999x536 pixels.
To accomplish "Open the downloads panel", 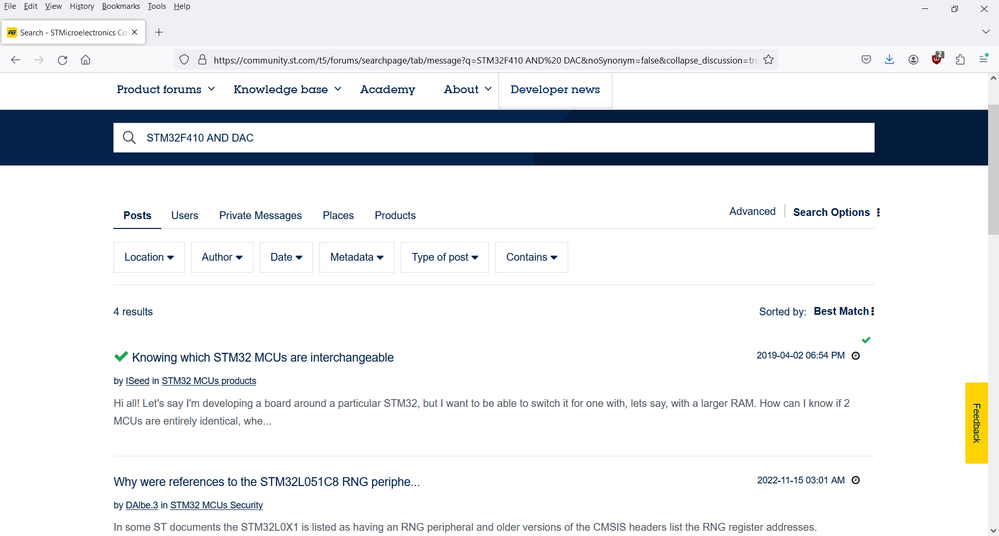I will [x=889, y=60].
